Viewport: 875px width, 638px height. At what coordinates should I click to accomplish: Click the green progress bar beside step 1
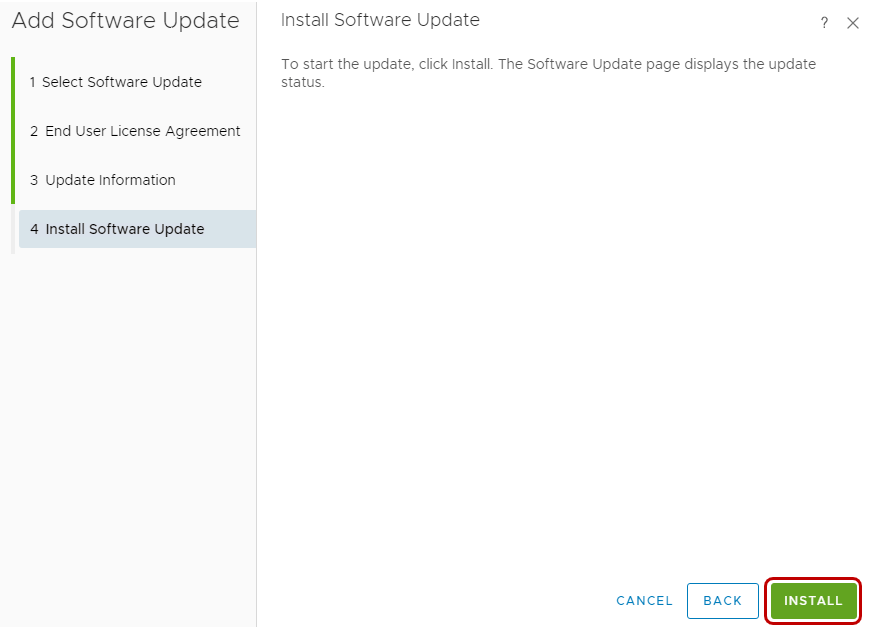12,82
